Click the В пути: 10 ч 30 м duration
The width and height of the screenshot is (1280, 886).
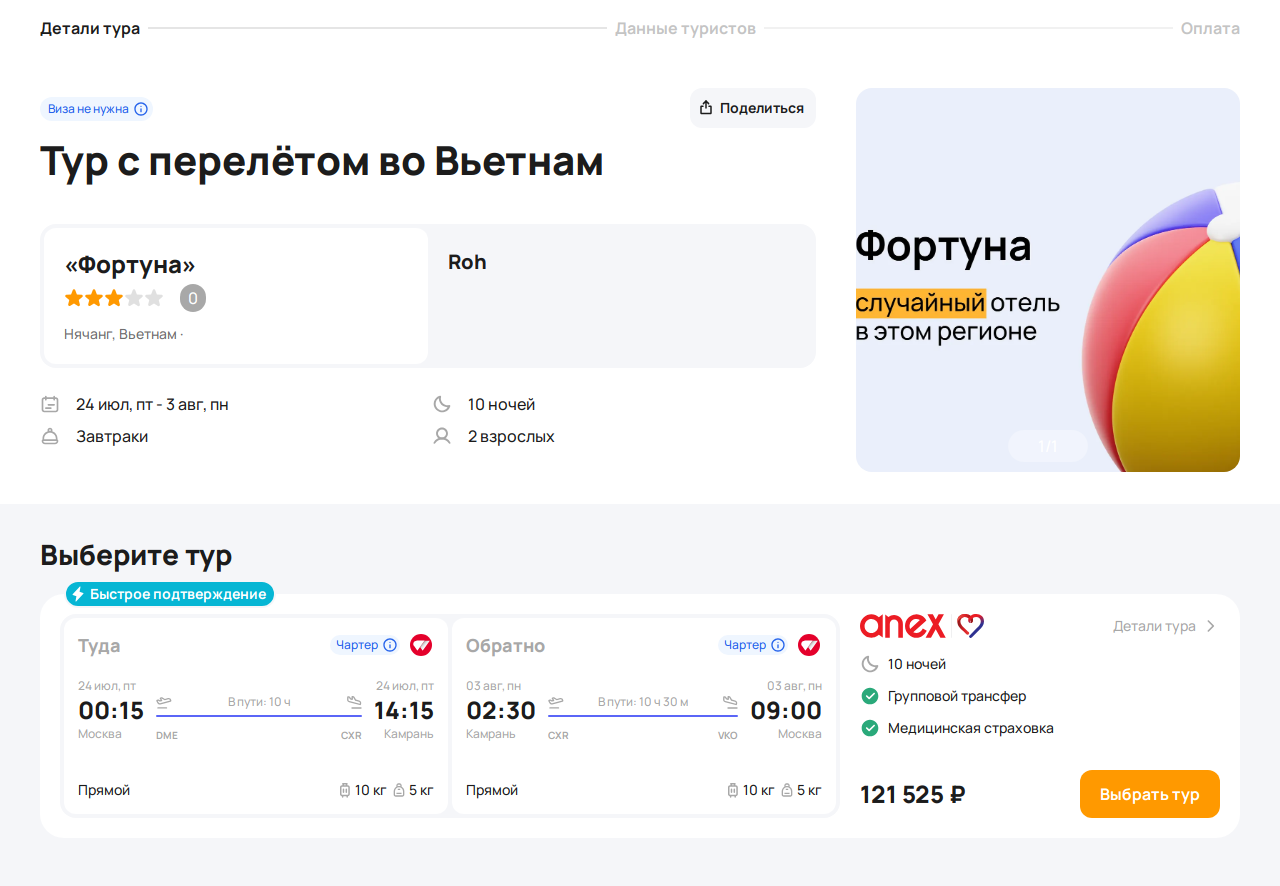tap(643, 702)
